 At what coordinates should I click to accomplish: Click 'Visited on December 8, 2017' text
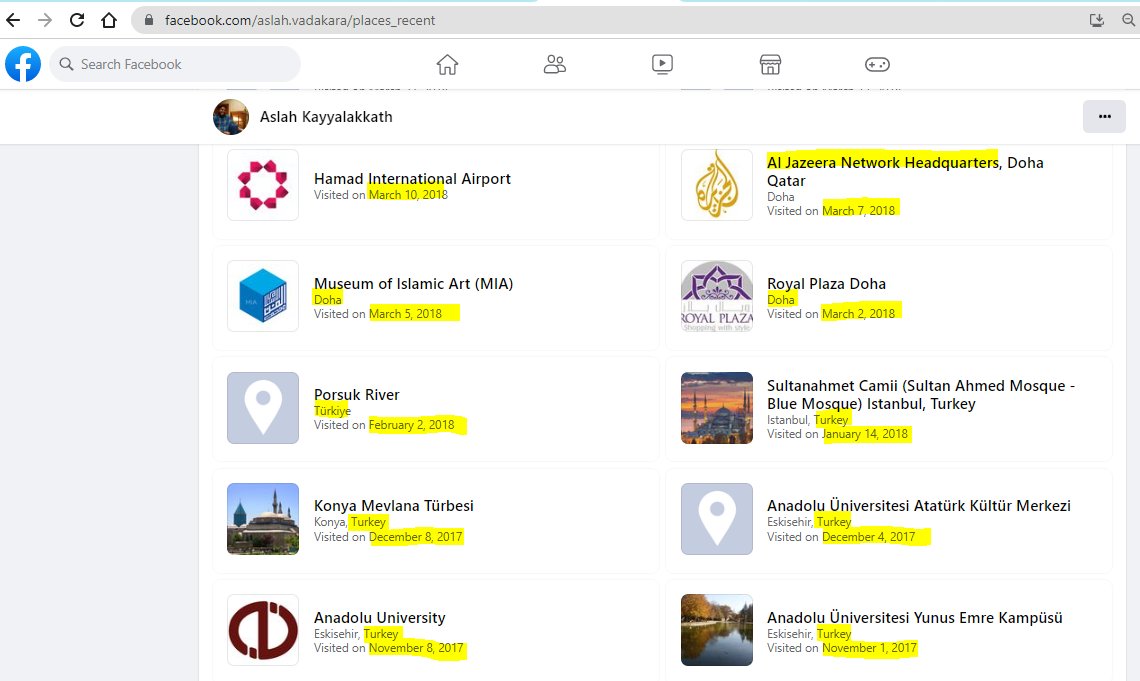click(388, 537)
